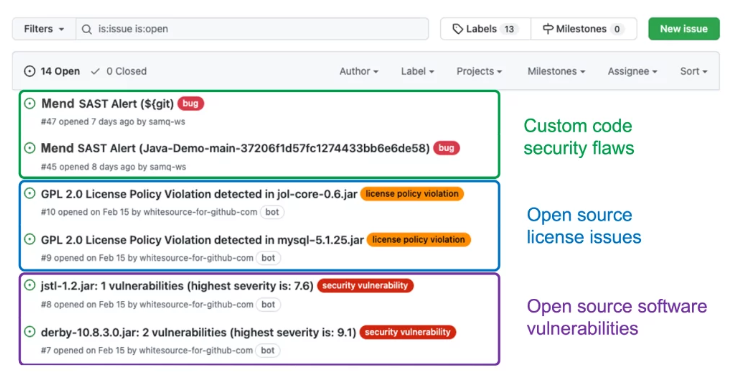Click security vulnerability label on derby issue
Image resolution: width=740 pixels, height=384 pixels.
[408, 332]
